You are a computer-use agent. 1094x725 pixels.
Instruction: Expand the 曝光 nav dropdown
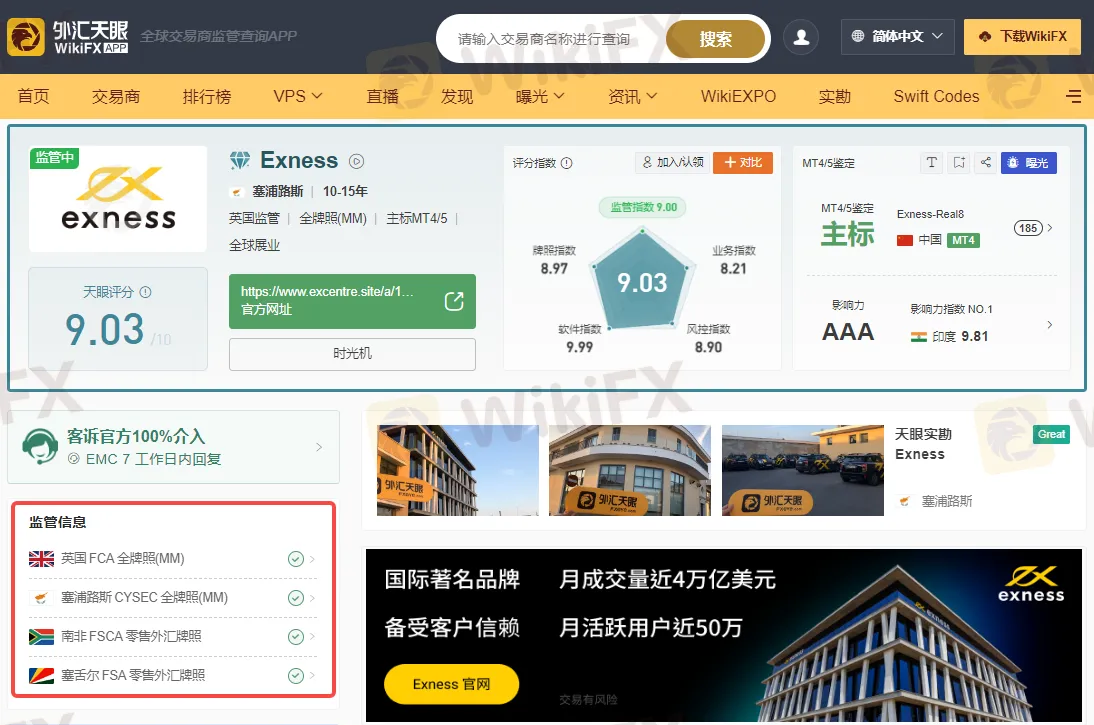point(540,96)
